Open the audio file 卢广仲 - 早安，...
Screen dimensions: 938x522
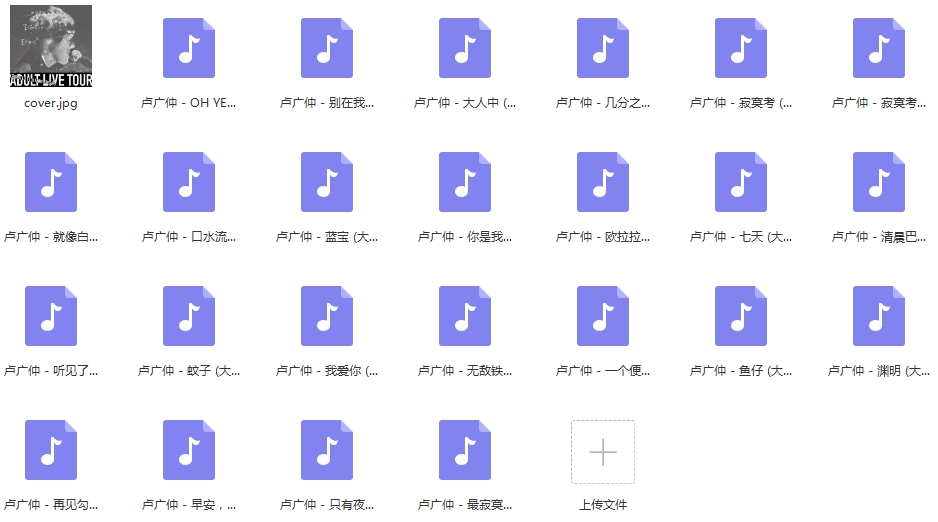point(189,450)
